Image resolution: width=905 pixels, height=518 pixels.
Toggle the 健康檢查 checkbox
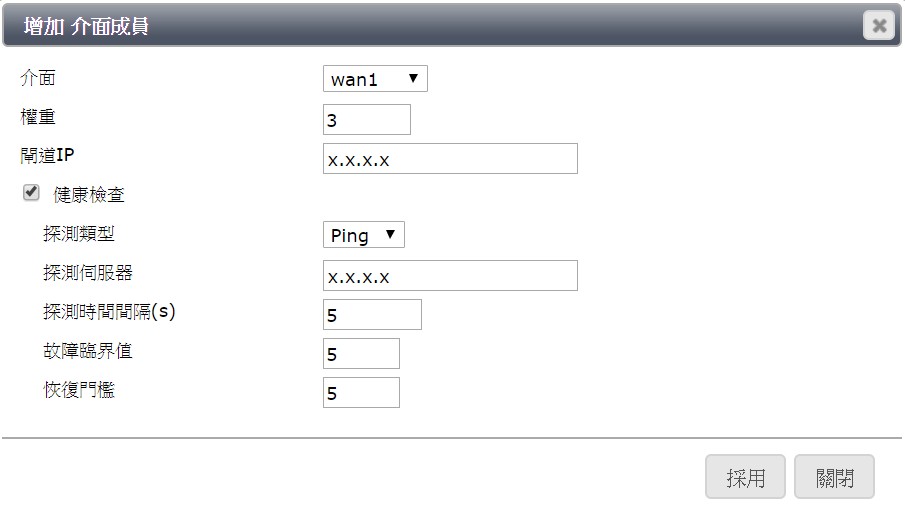pos(31,193)
